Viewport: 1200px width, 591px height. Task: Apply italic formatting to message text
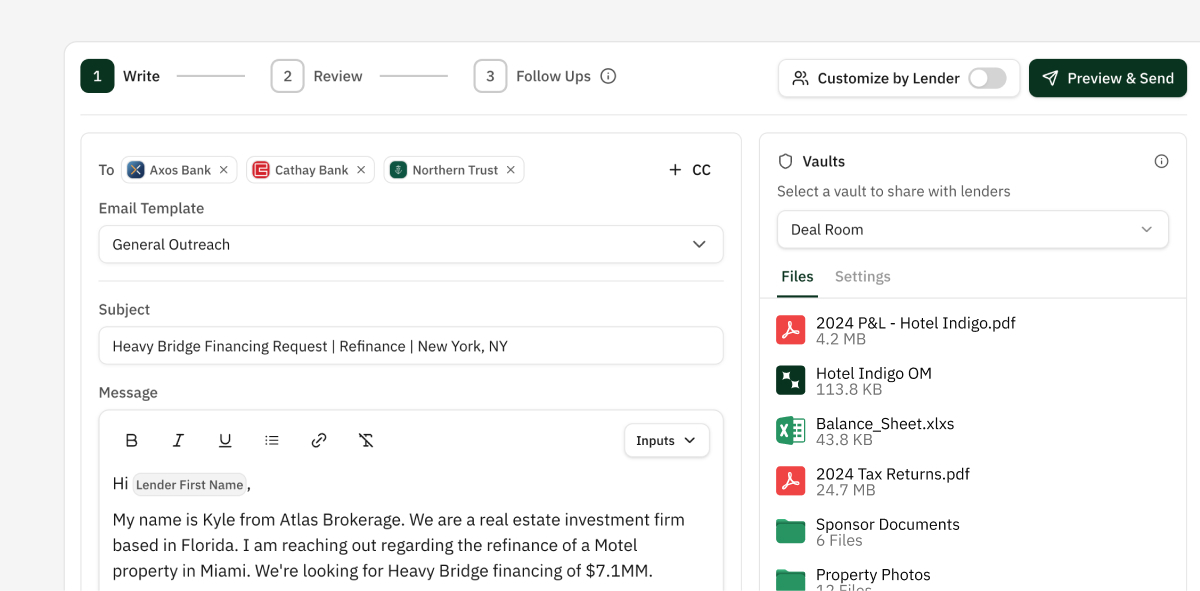(x=178, y=440)
